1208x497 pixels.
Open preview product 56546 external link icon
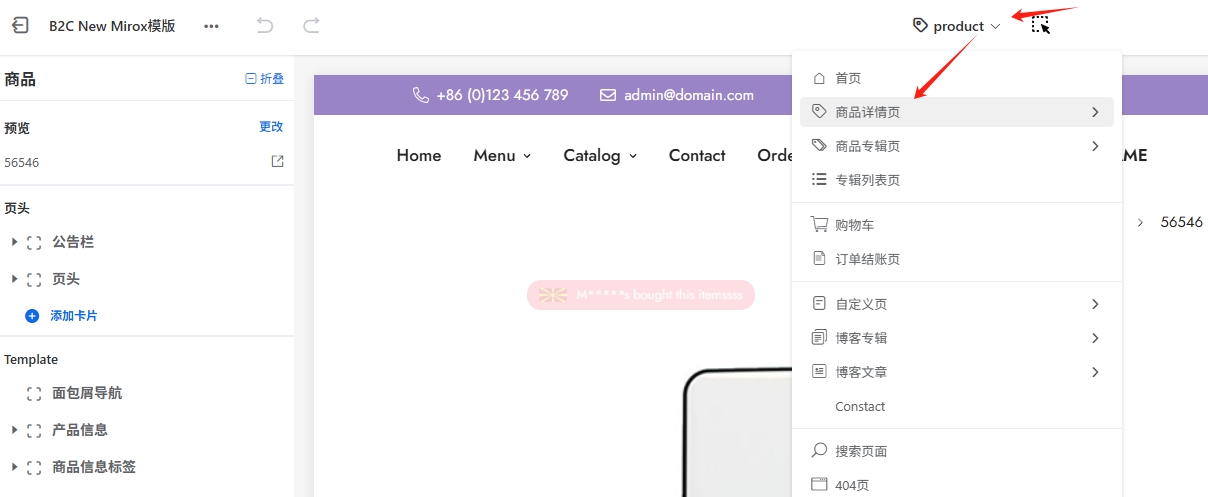[277, 161]
